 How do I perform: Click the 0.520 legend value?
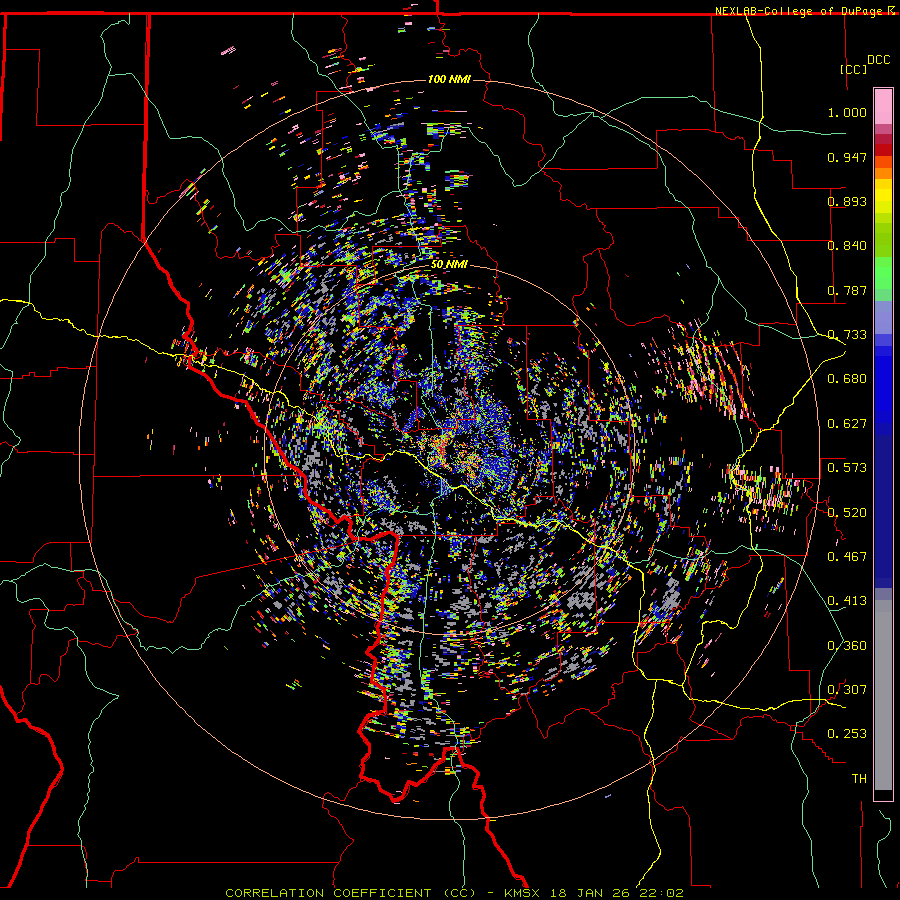click(847, 513)
